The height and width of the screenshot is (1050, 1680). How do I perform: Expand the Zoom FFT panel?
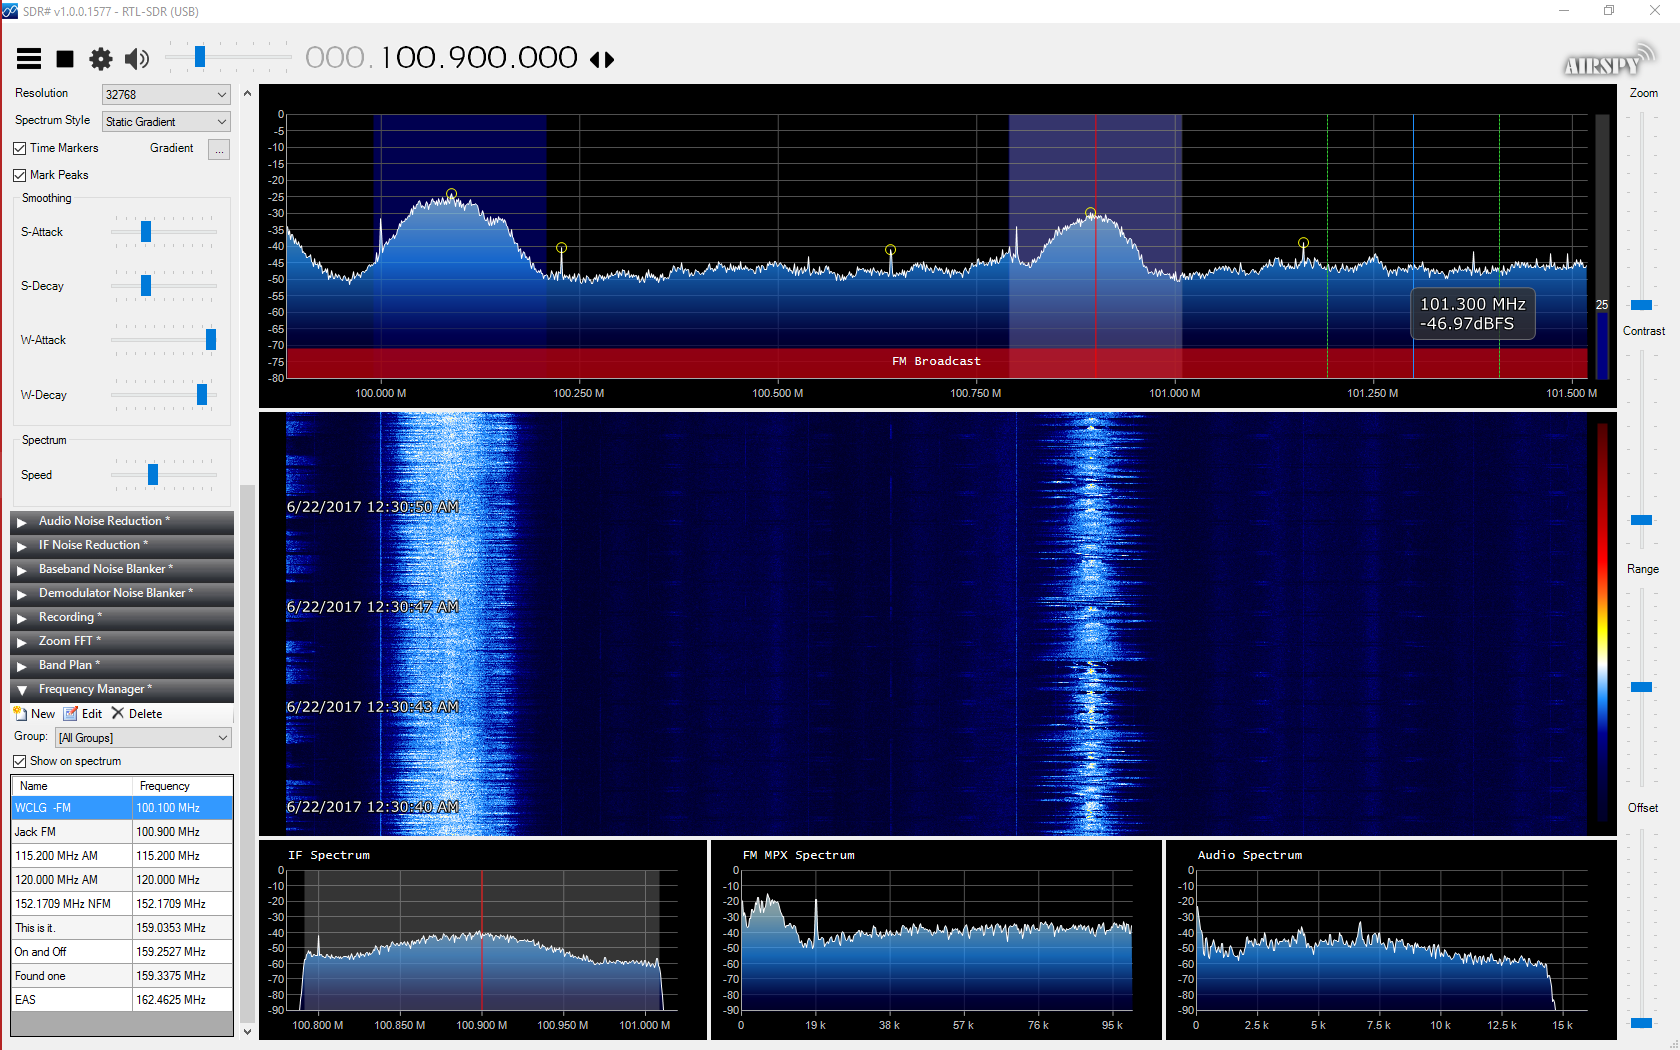[122, 641]
